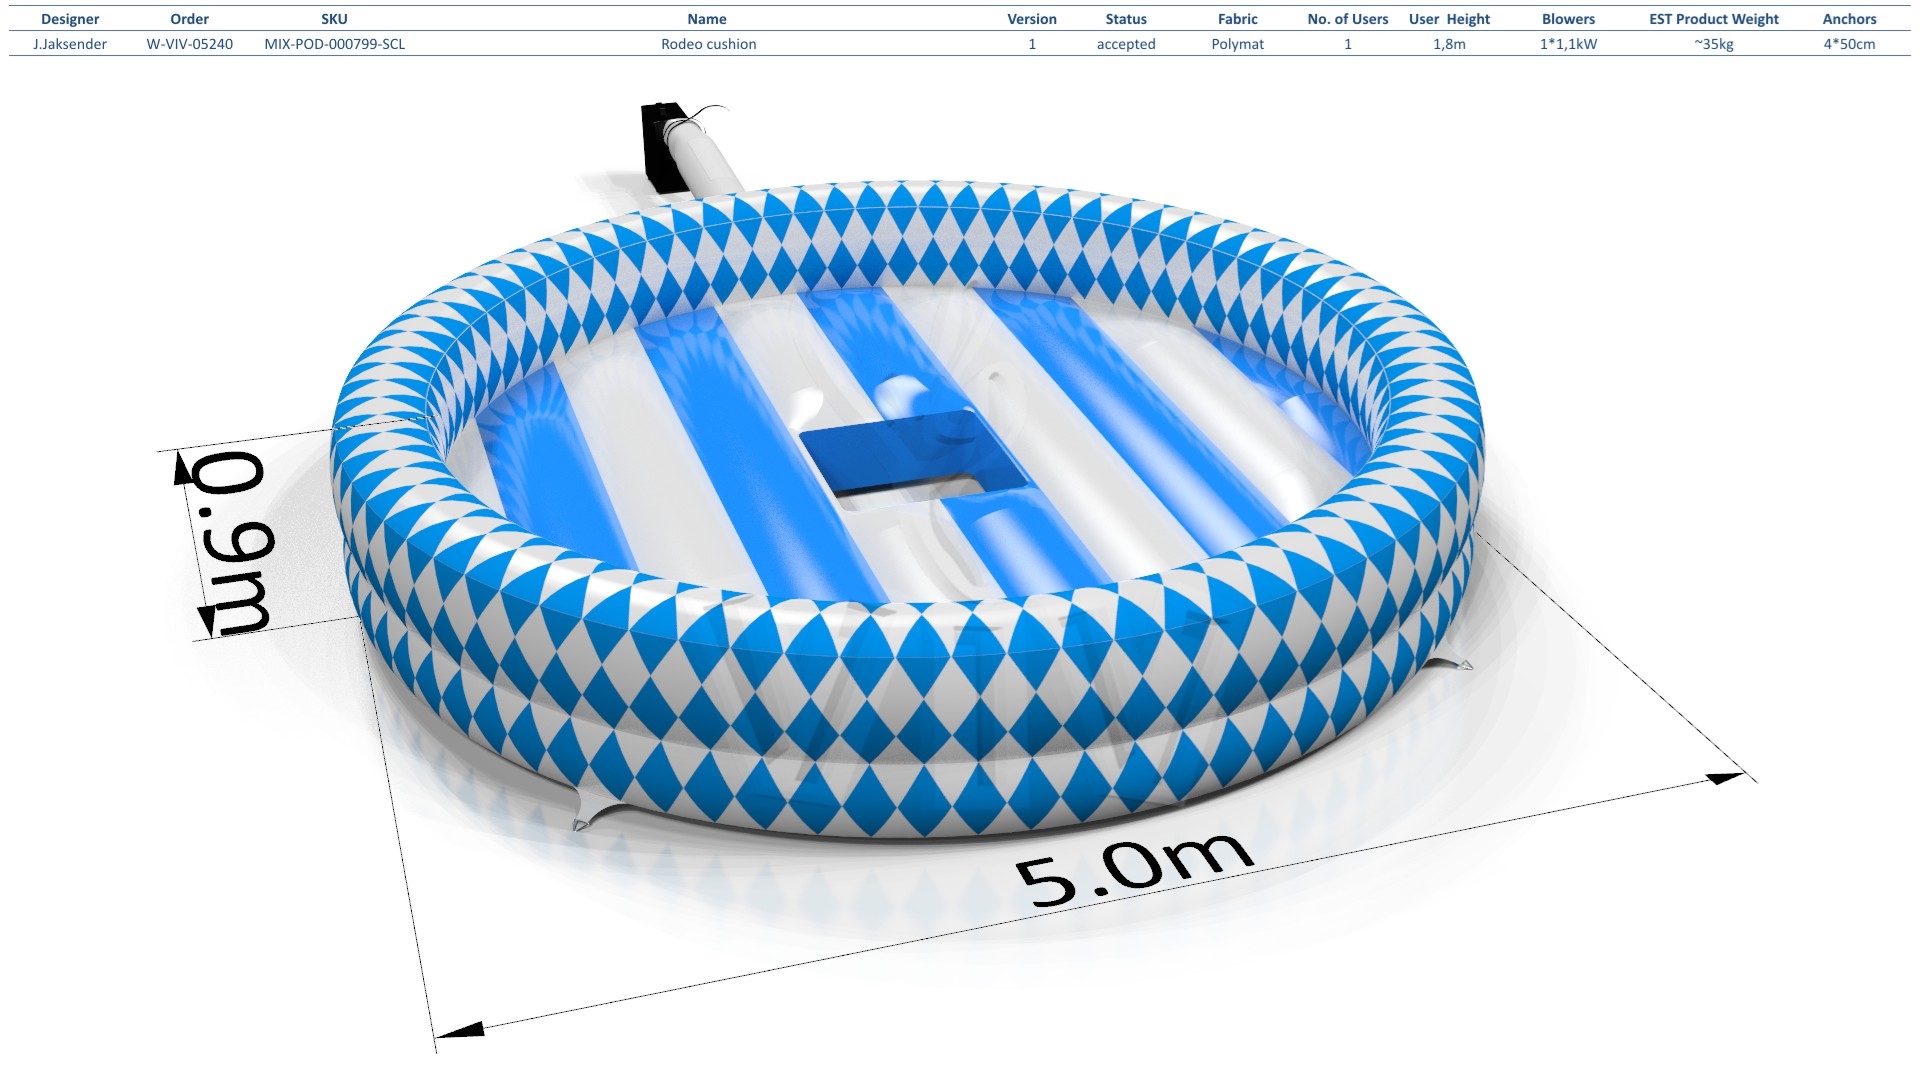
Task: Click the User Height header
Action: click(1449, 19)
